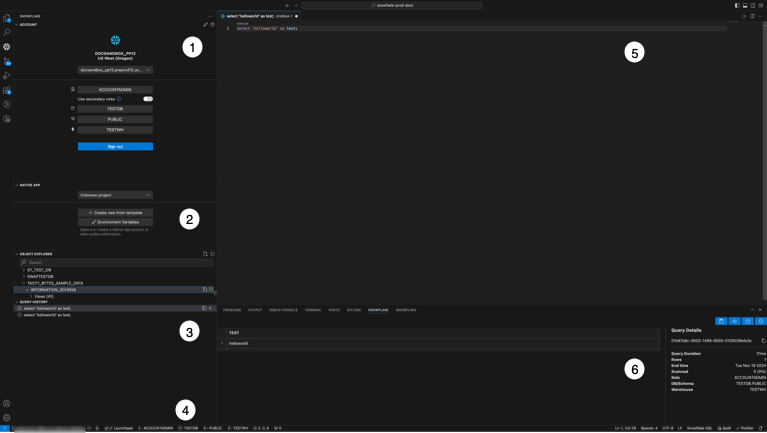The image size is (767, 433).
Task: Switch to the Terminal panel tab
Action: point(313,310)
